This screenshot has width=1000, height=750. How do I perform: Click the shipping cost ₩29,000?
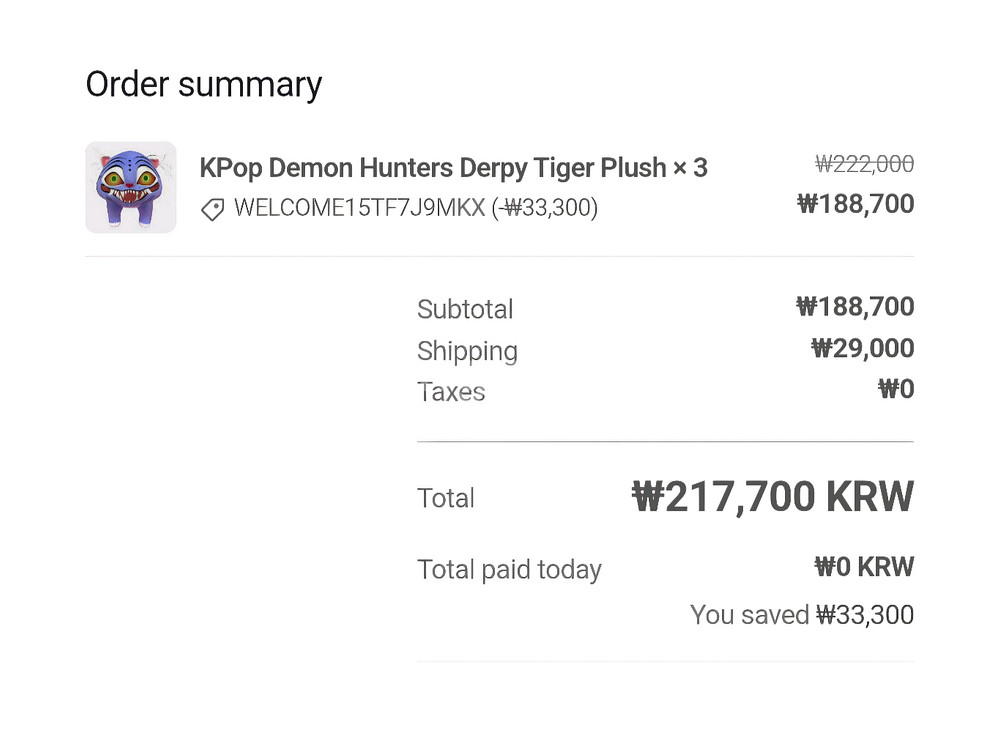(x=862, y=348)
